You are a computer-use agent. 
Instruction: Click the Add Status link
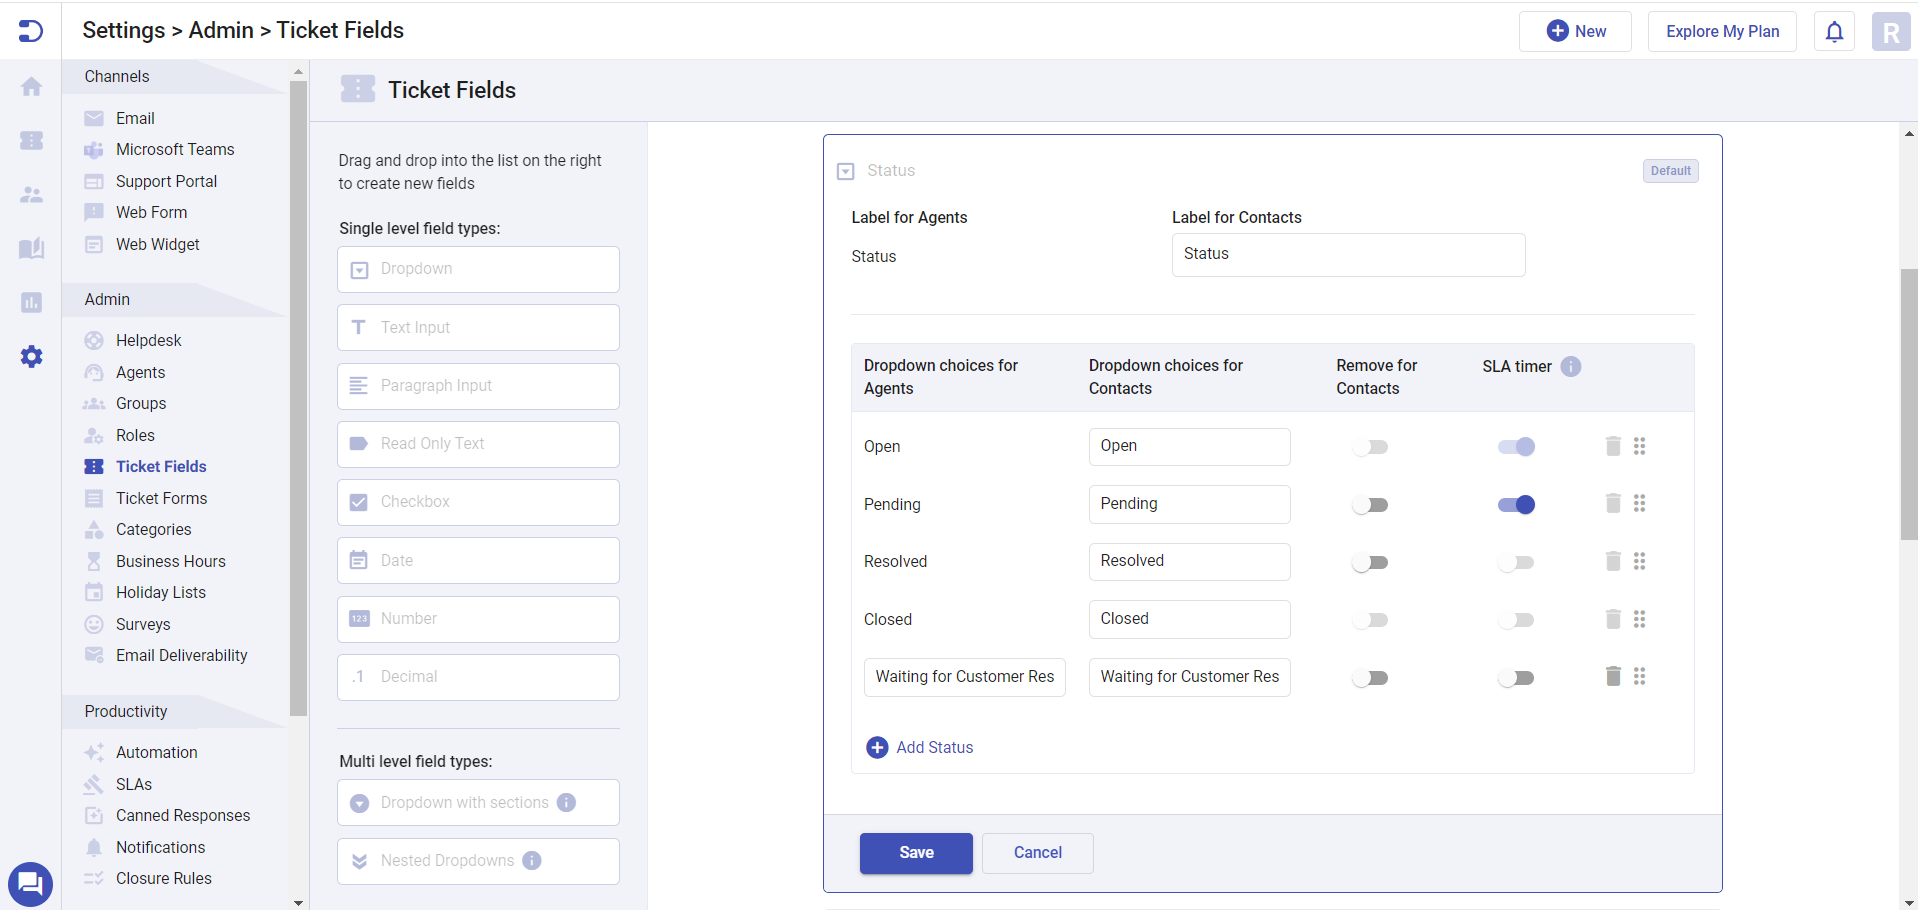pos(933,748)
